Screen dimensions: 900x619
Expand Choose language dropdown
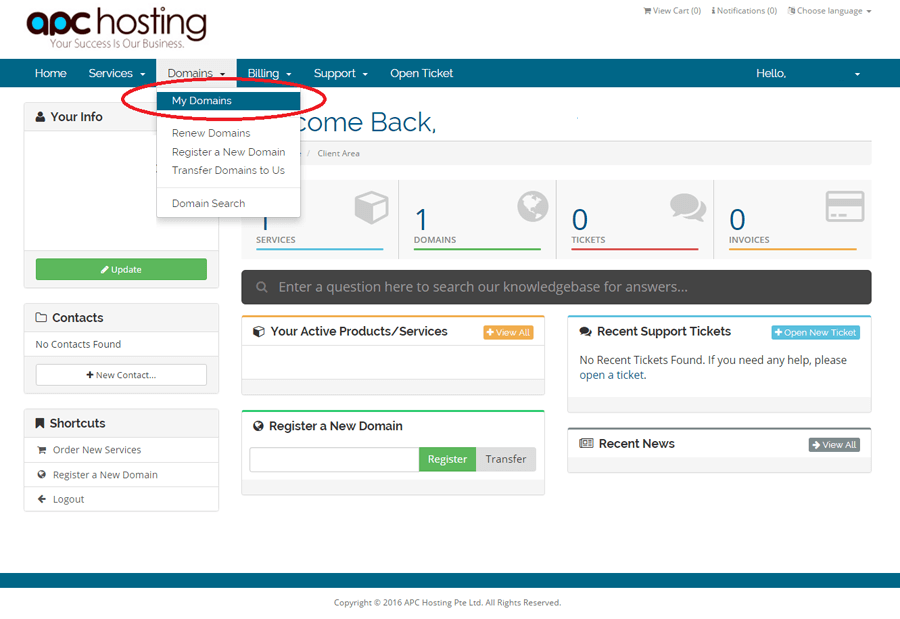[829, 11]
